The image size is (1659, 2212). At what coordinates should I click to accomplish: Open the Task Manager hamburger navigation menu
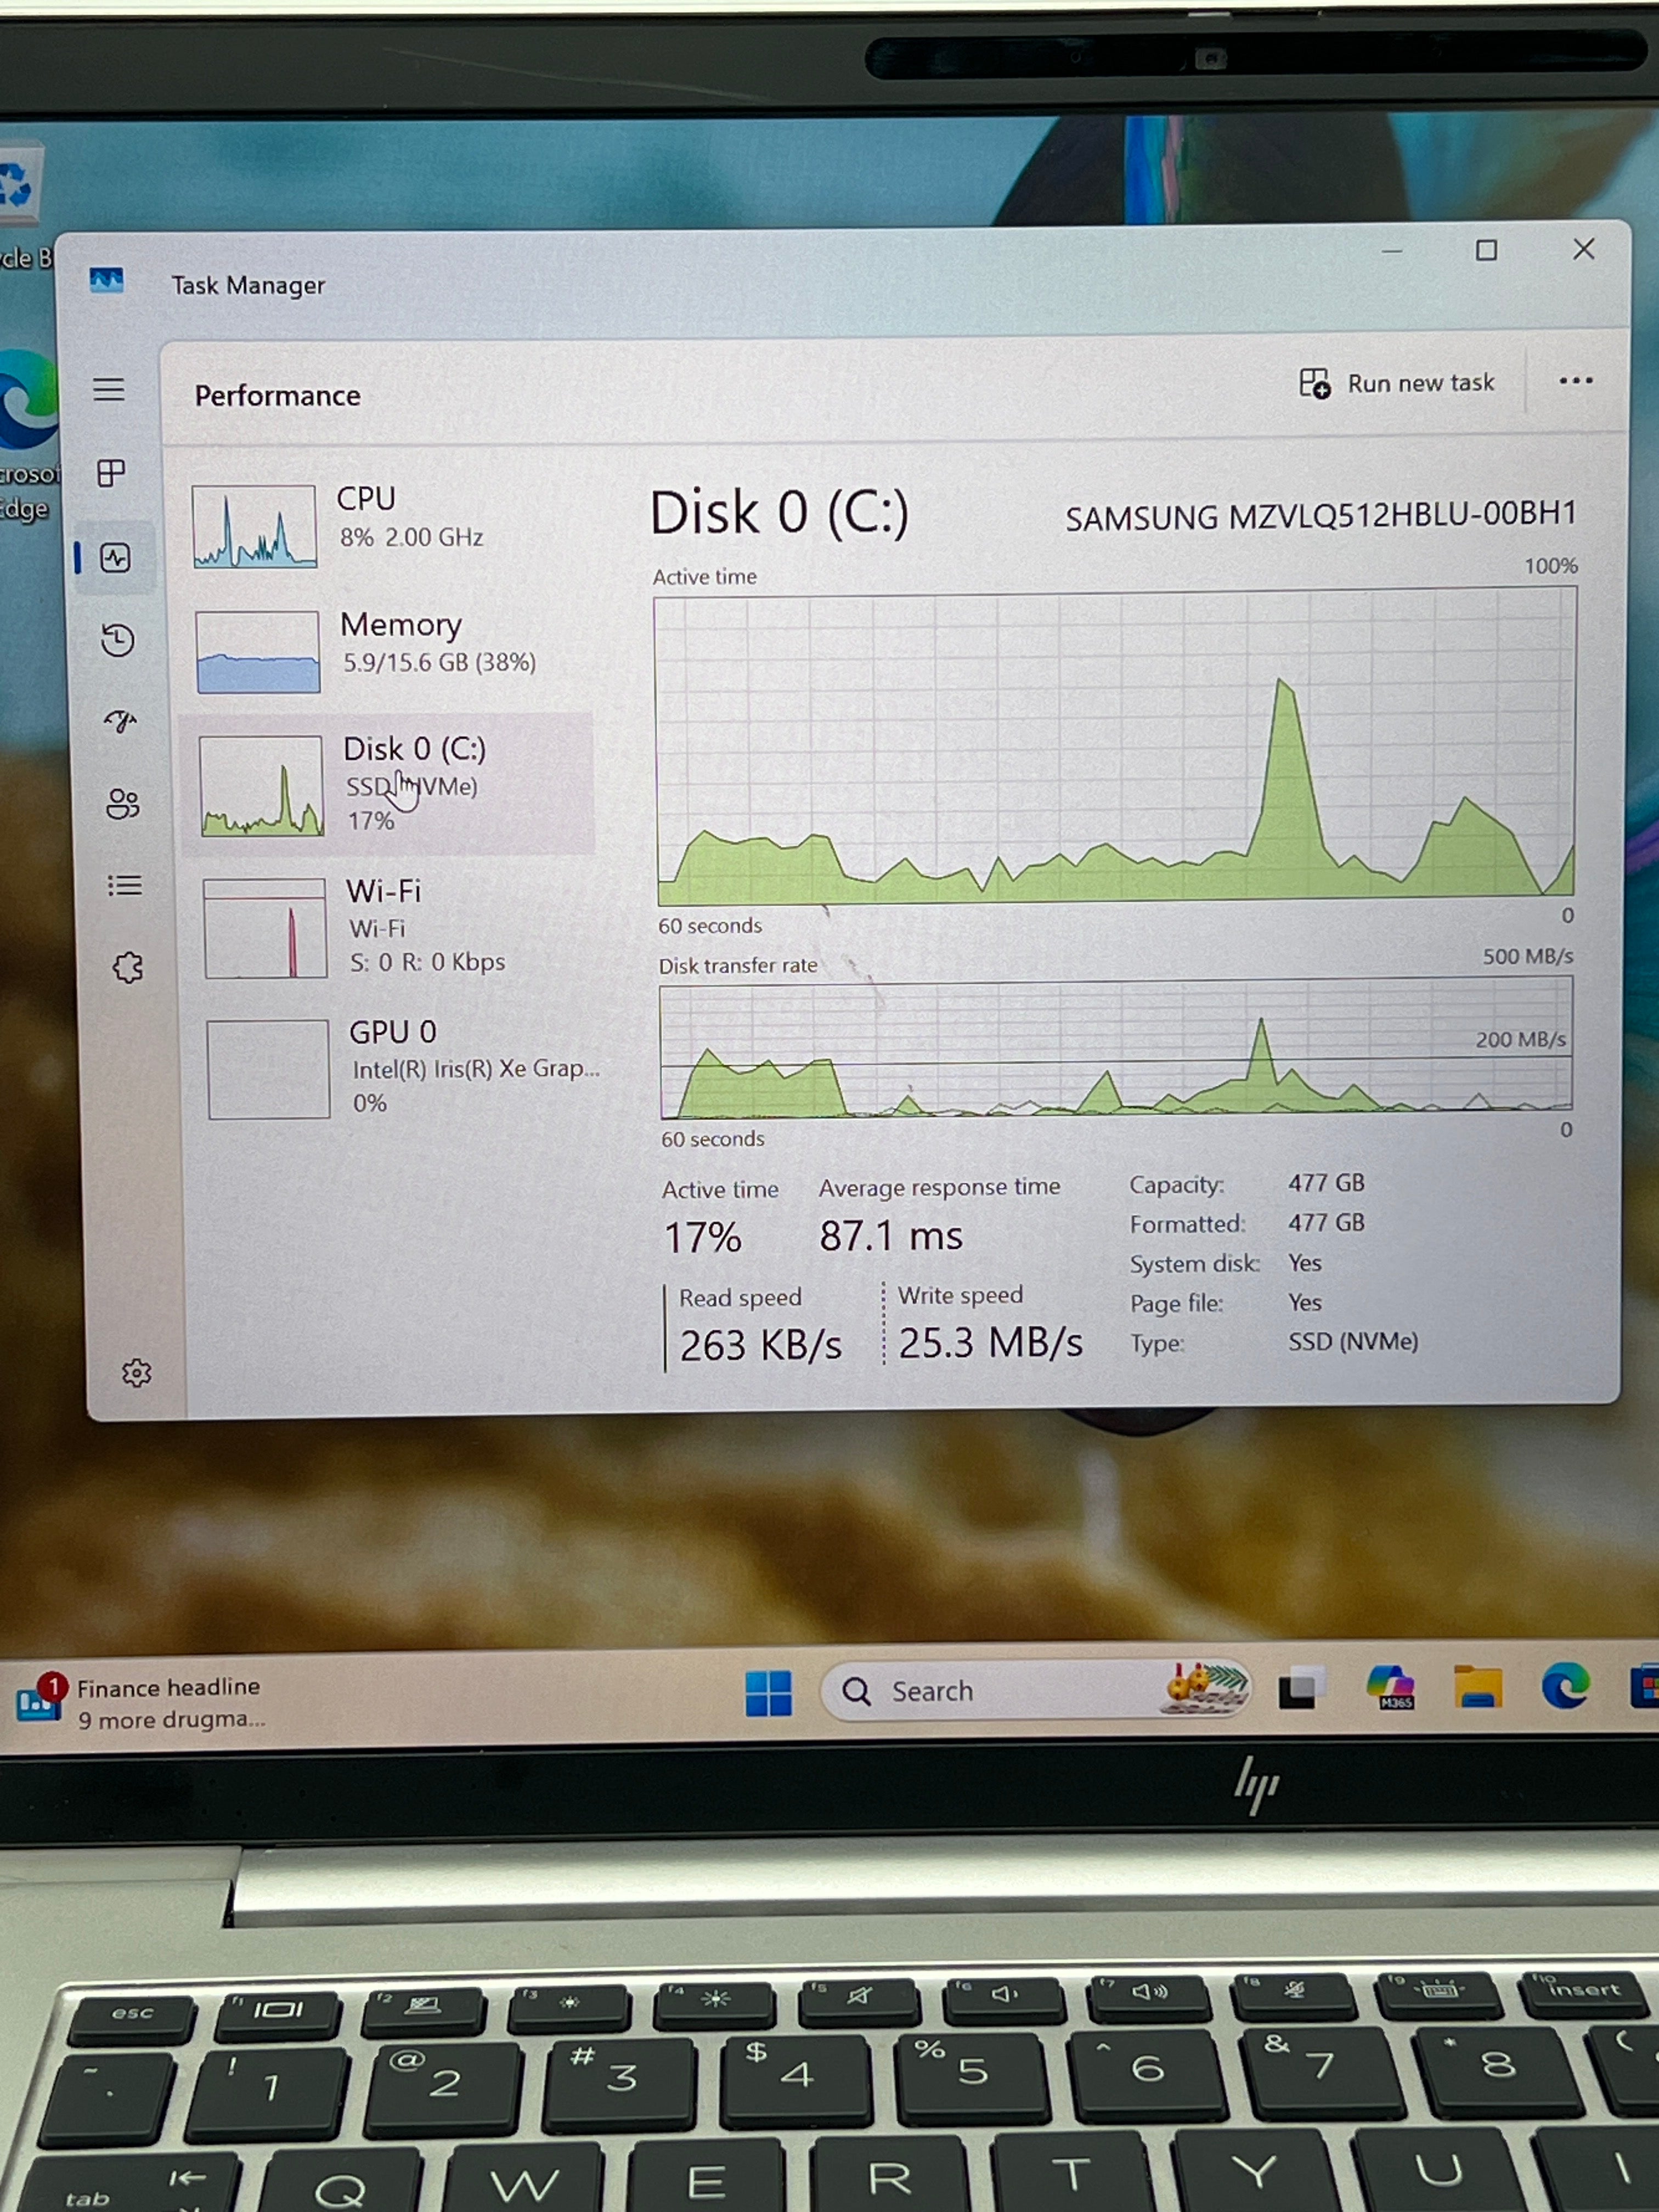pyautogui.click(x=109, y=389)
